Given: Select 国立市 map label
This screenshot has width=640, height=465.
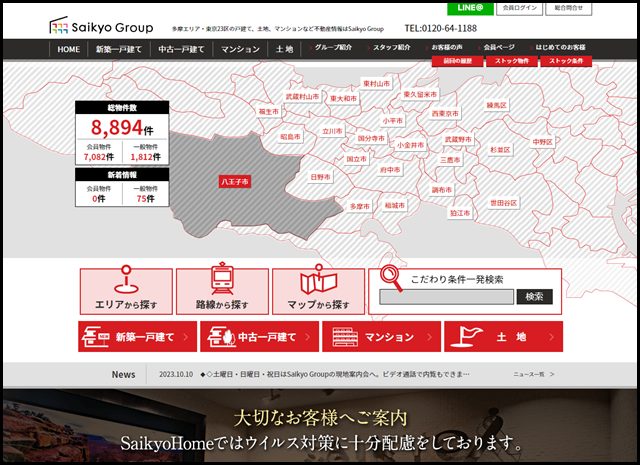Looking at the screenshot, I should 356,159.
